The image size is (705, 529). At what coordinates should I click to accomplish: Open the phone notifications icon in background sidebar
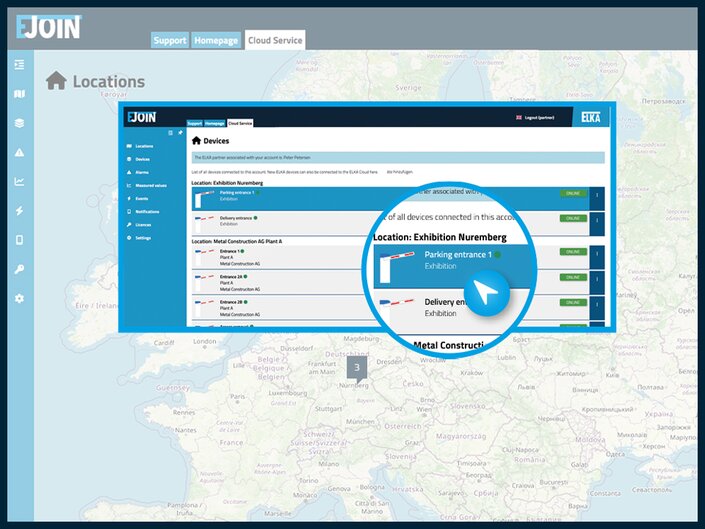point(19,240)
